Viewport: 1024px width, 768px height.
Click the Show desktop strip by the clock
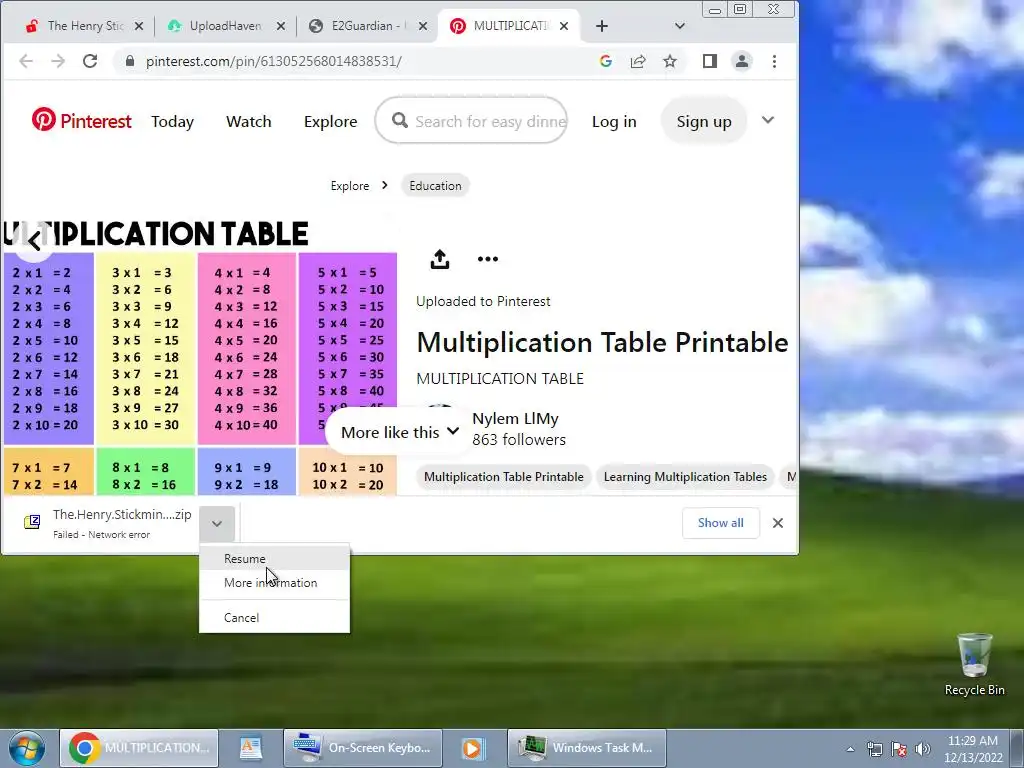tap(1017, 748)
